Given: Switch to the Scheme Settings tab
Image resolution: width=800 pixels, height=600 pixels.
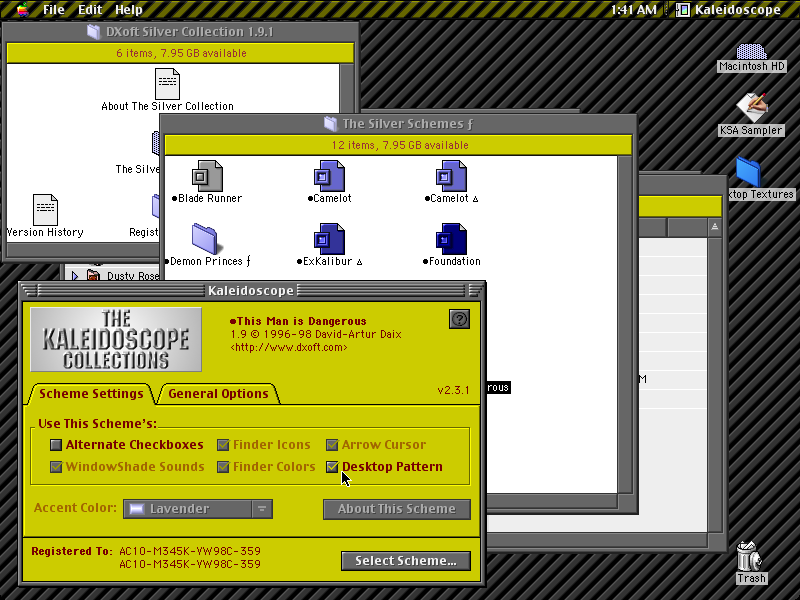Looking at the screenshot, I should [x=91, y=394].
